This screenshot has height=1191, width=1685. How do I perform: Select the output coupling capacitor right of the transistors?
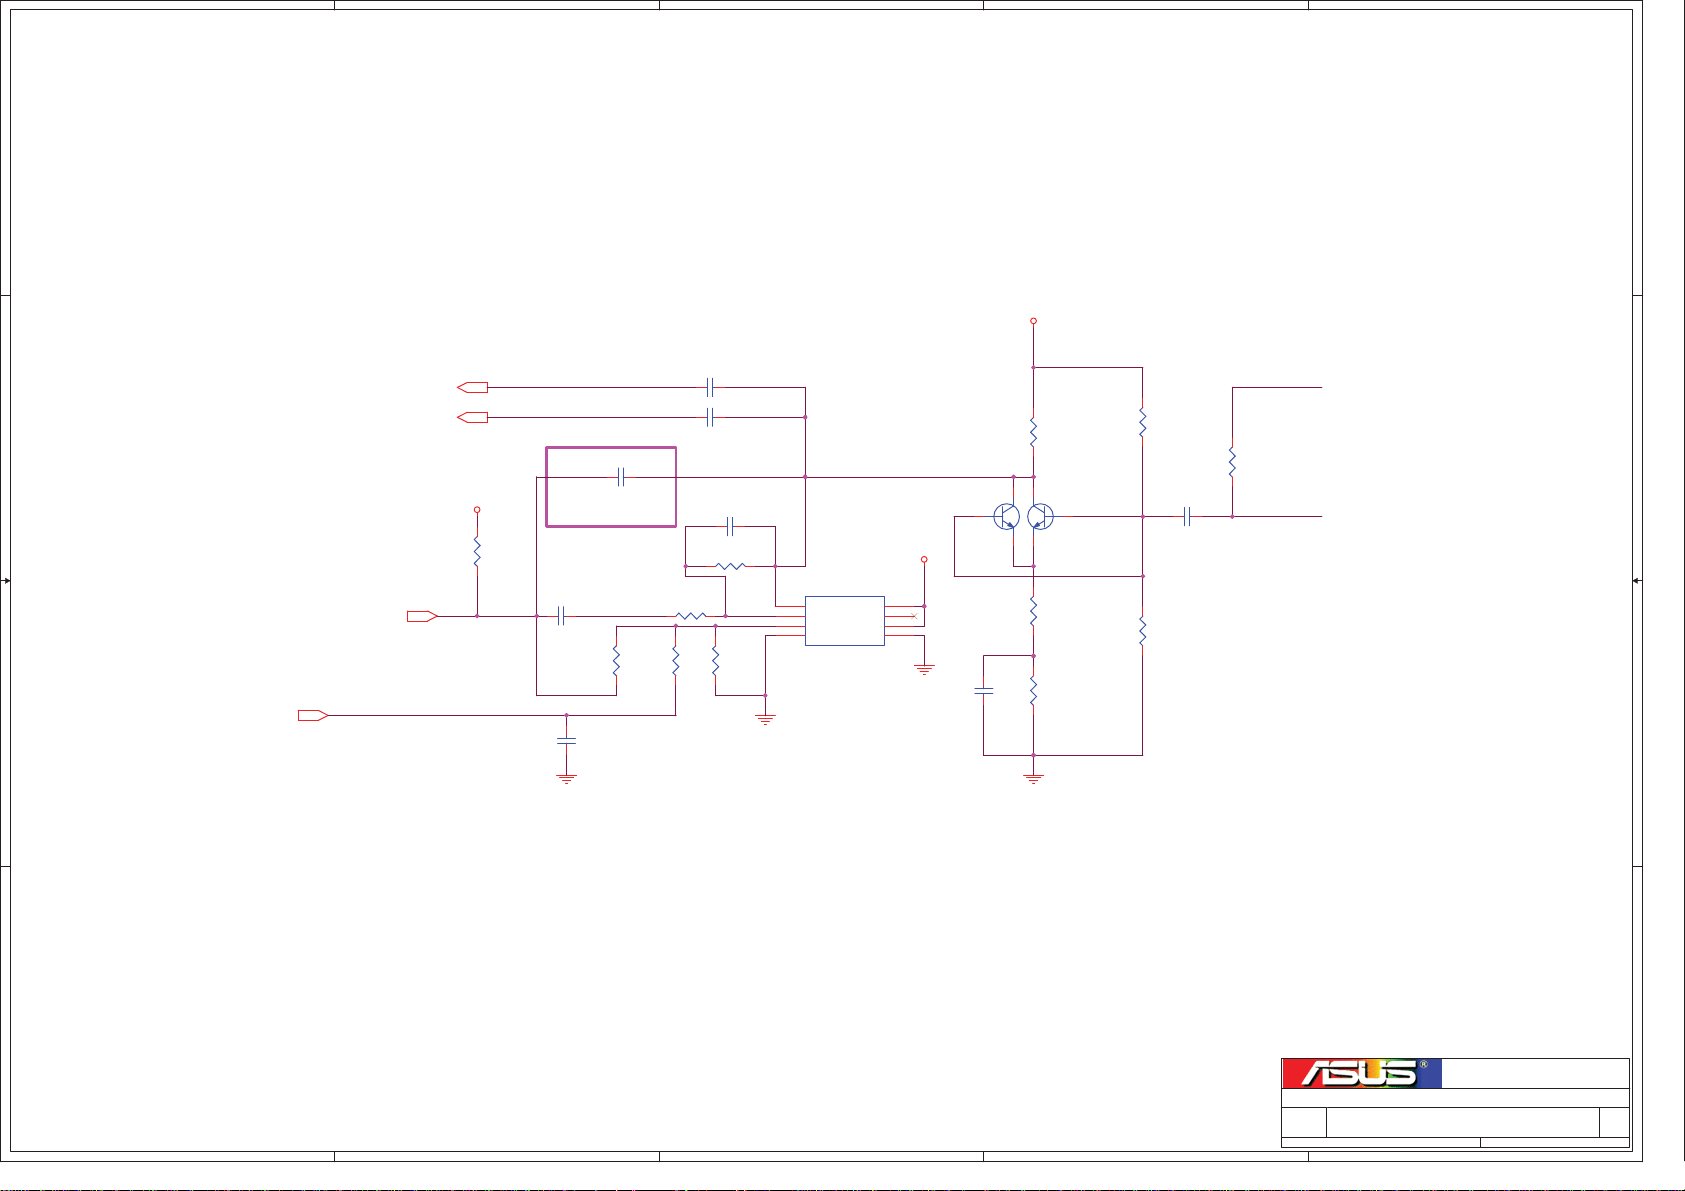pyautogui.click(x=1187, y=517)
